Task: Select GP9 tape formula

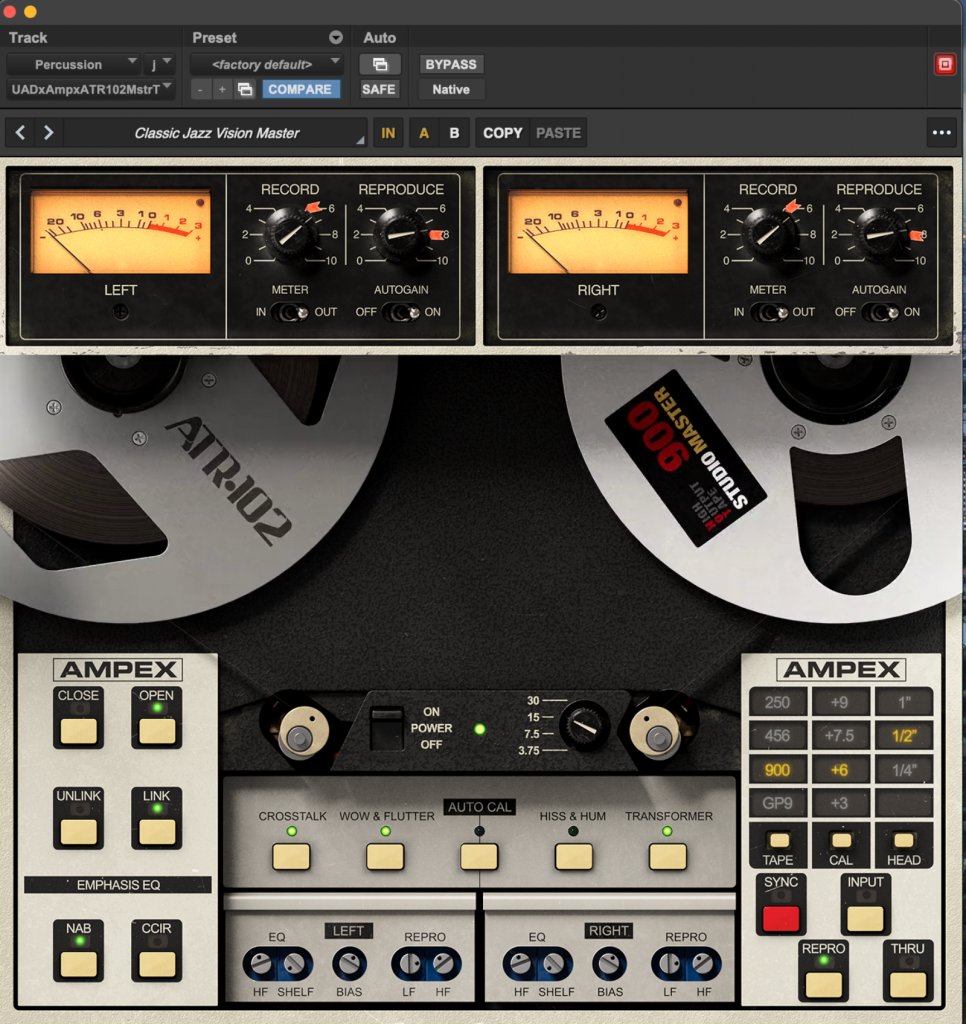Action: 777,803
